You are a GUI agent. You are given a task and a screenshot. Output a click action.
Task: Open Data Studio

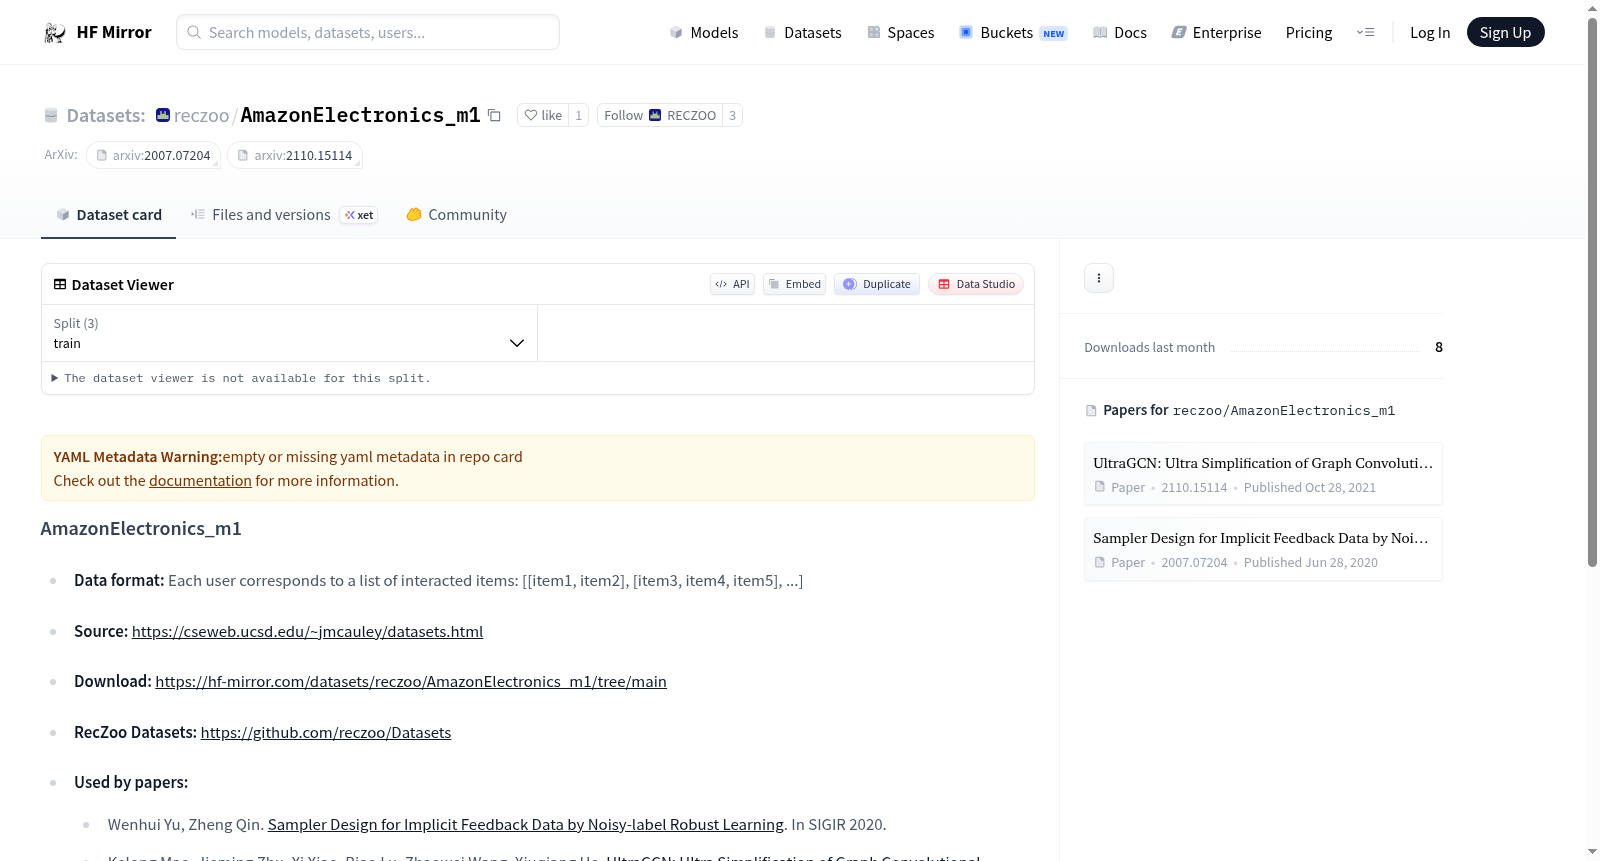tap(976, 284)
